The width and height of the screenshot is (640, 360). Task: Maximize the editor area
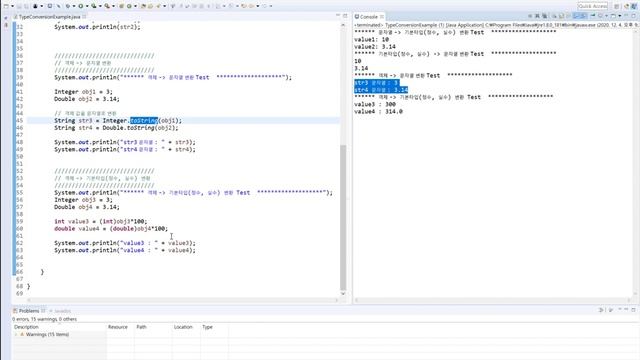pyautogui.click(x=345, y=16)
